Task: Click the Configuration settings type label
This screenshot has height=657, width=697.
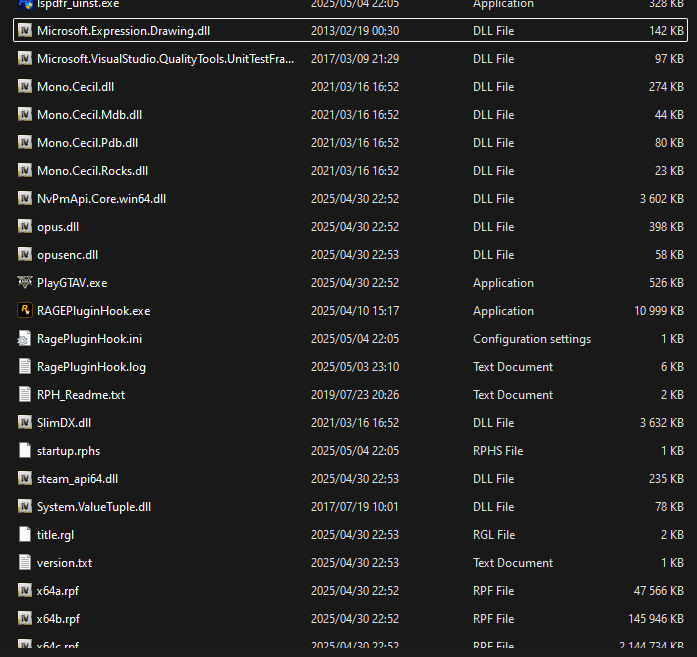Action: pos(532,339)
